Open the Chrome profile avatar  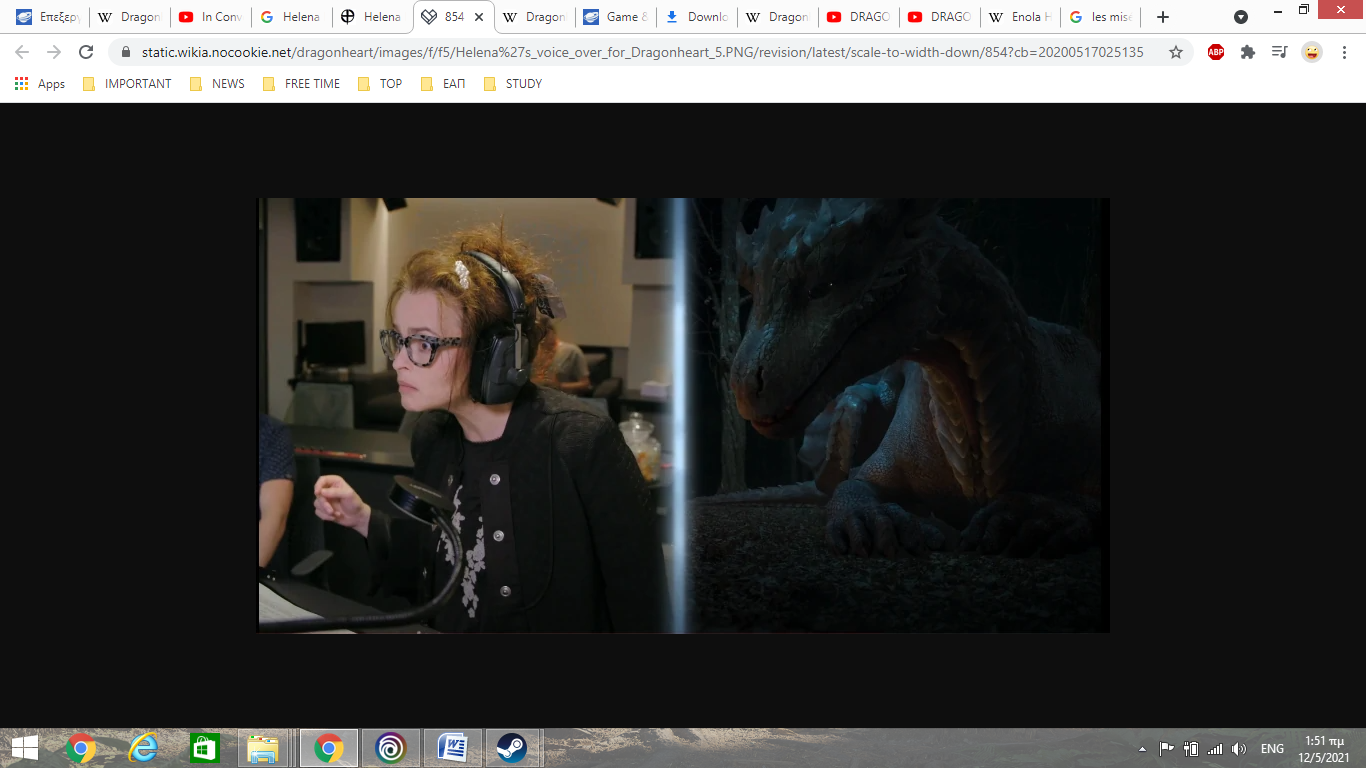tap(1312, 52)
